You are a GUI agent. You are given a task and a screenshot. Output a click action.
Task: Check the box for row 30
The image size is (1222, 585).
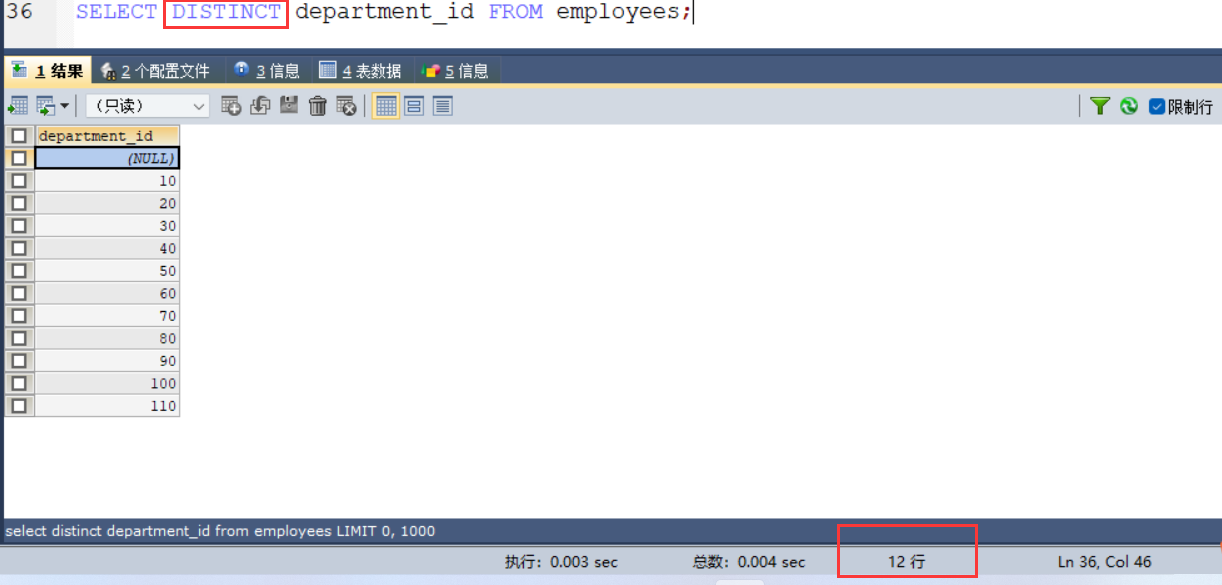[x=19, y=226]
